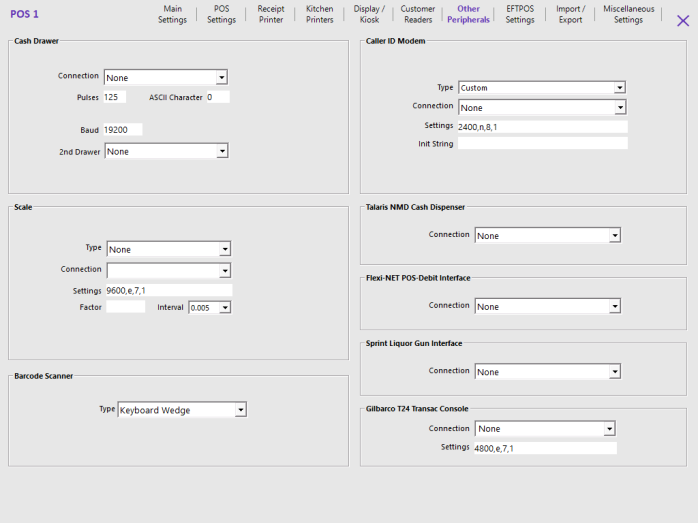Switch to Import / Export tab
This screenshot has height=524, width=698.
[570, 14]
